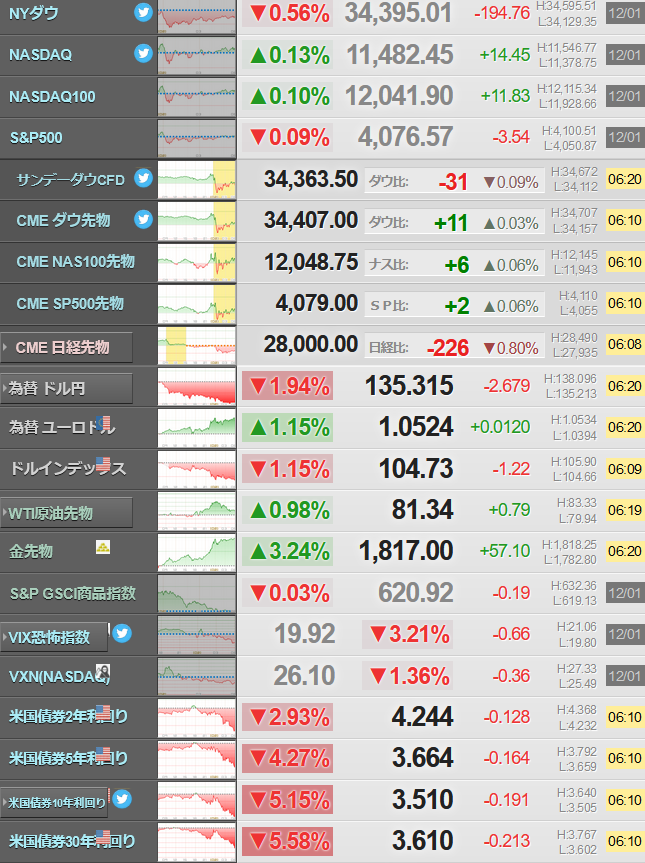
Task: Click the Twitter icon in the NYダウ row
Action: (x=143, y=12)
